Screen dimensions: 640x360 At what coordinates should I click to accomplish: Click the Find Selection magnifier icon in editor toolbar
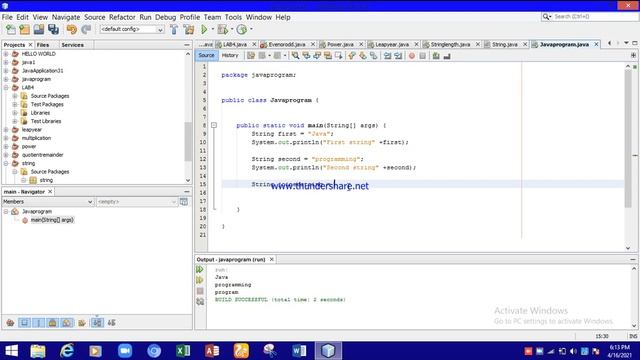tap(295, 56)
